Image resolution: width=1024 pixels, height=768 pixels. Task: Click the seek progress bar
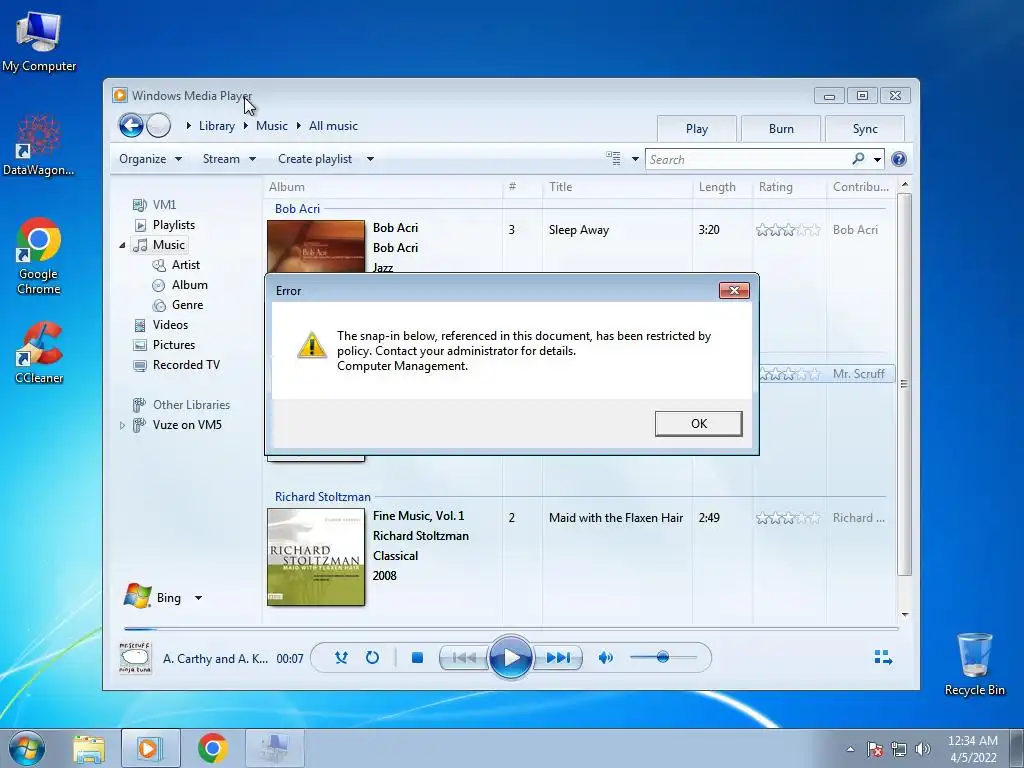coord(511,629)
